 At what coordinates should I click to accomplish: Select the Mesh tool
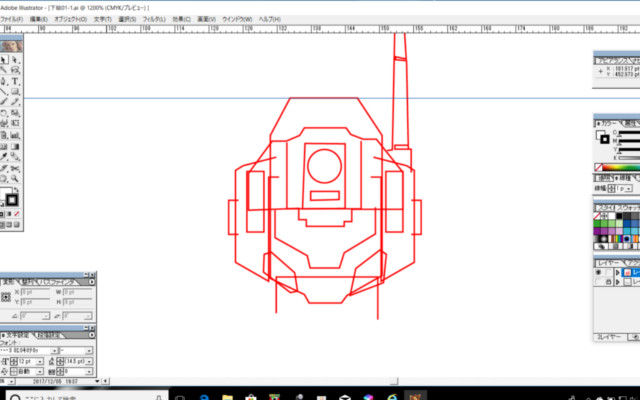pyautogui.click(x=4, y=146)
